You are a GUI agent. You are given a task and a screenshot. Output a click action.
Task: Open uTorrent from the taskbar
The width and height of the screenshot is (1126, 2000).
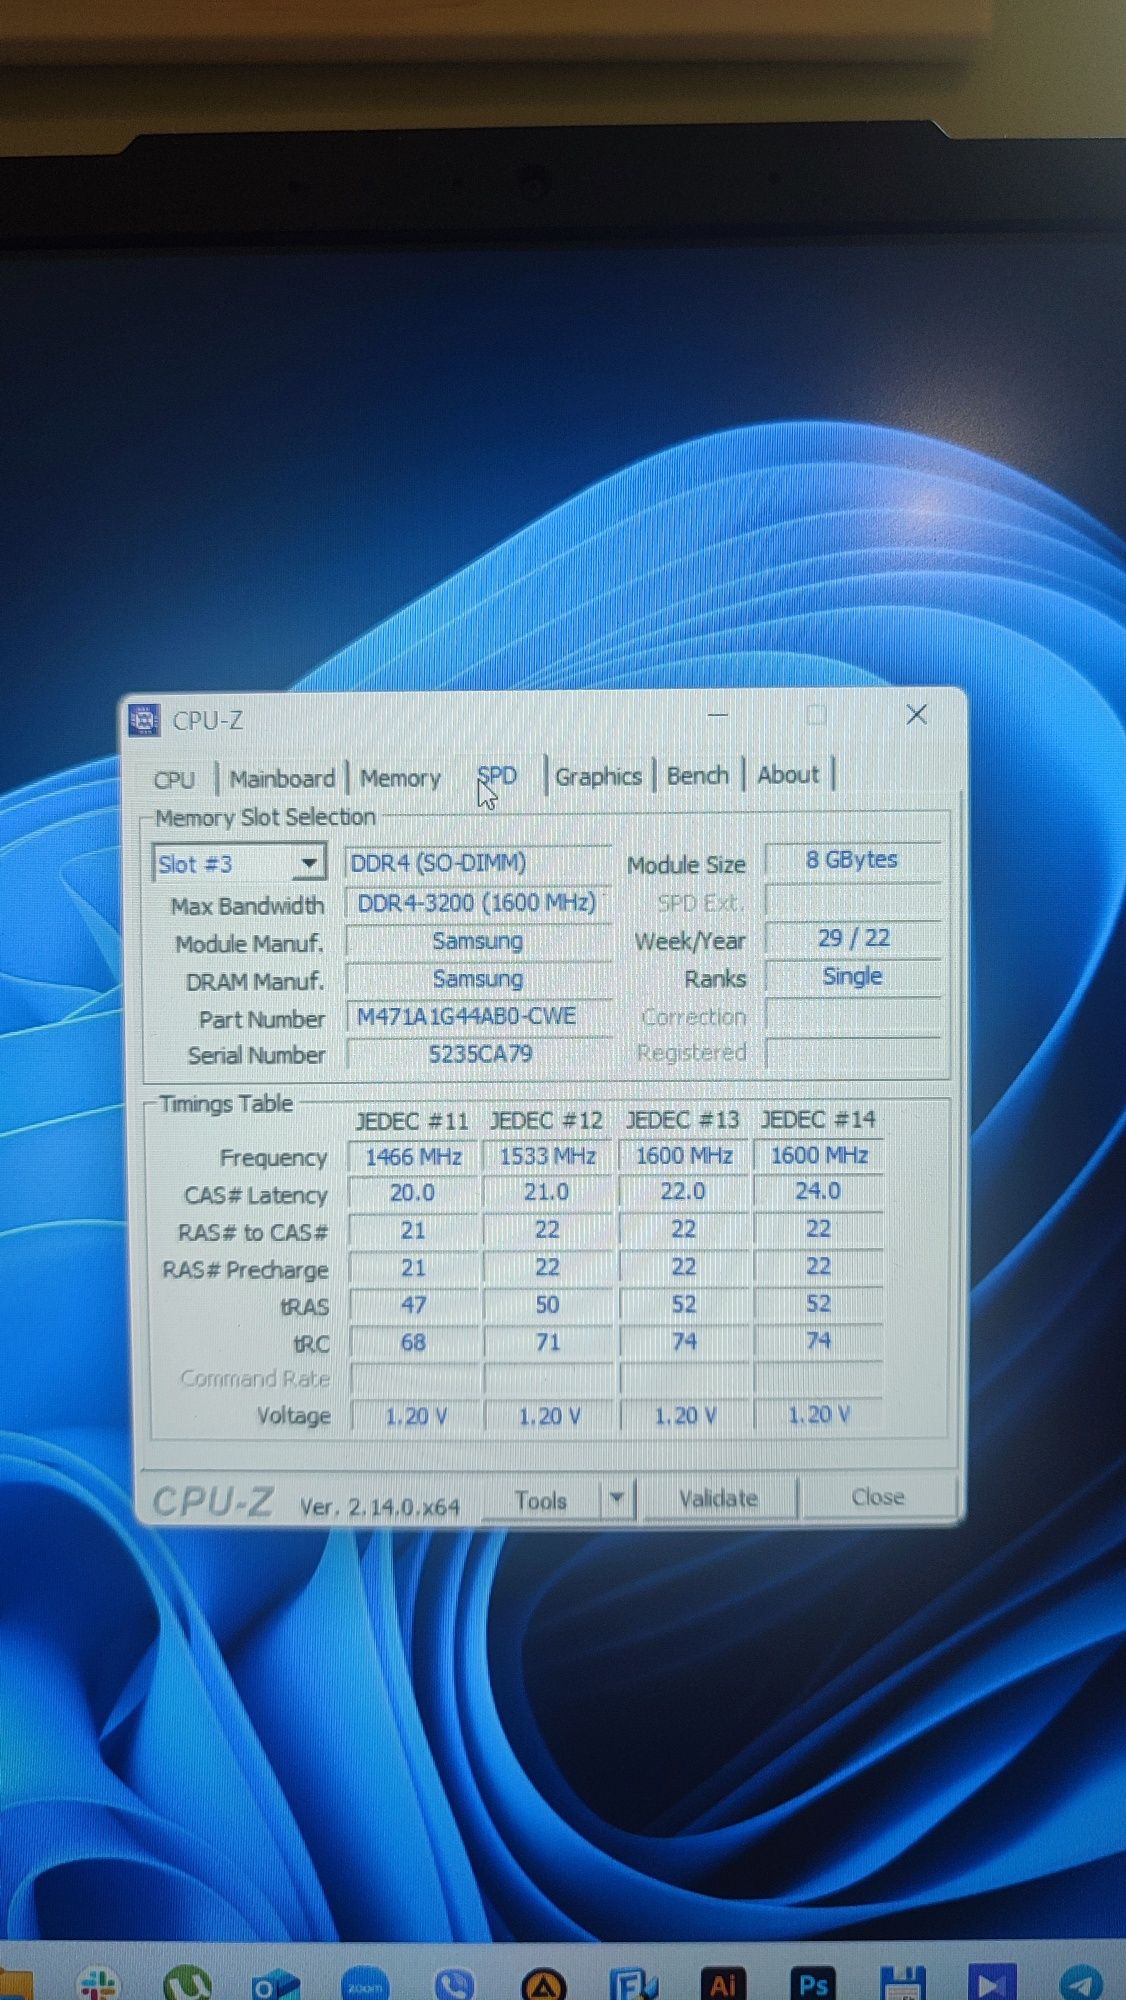[186, 1982]
